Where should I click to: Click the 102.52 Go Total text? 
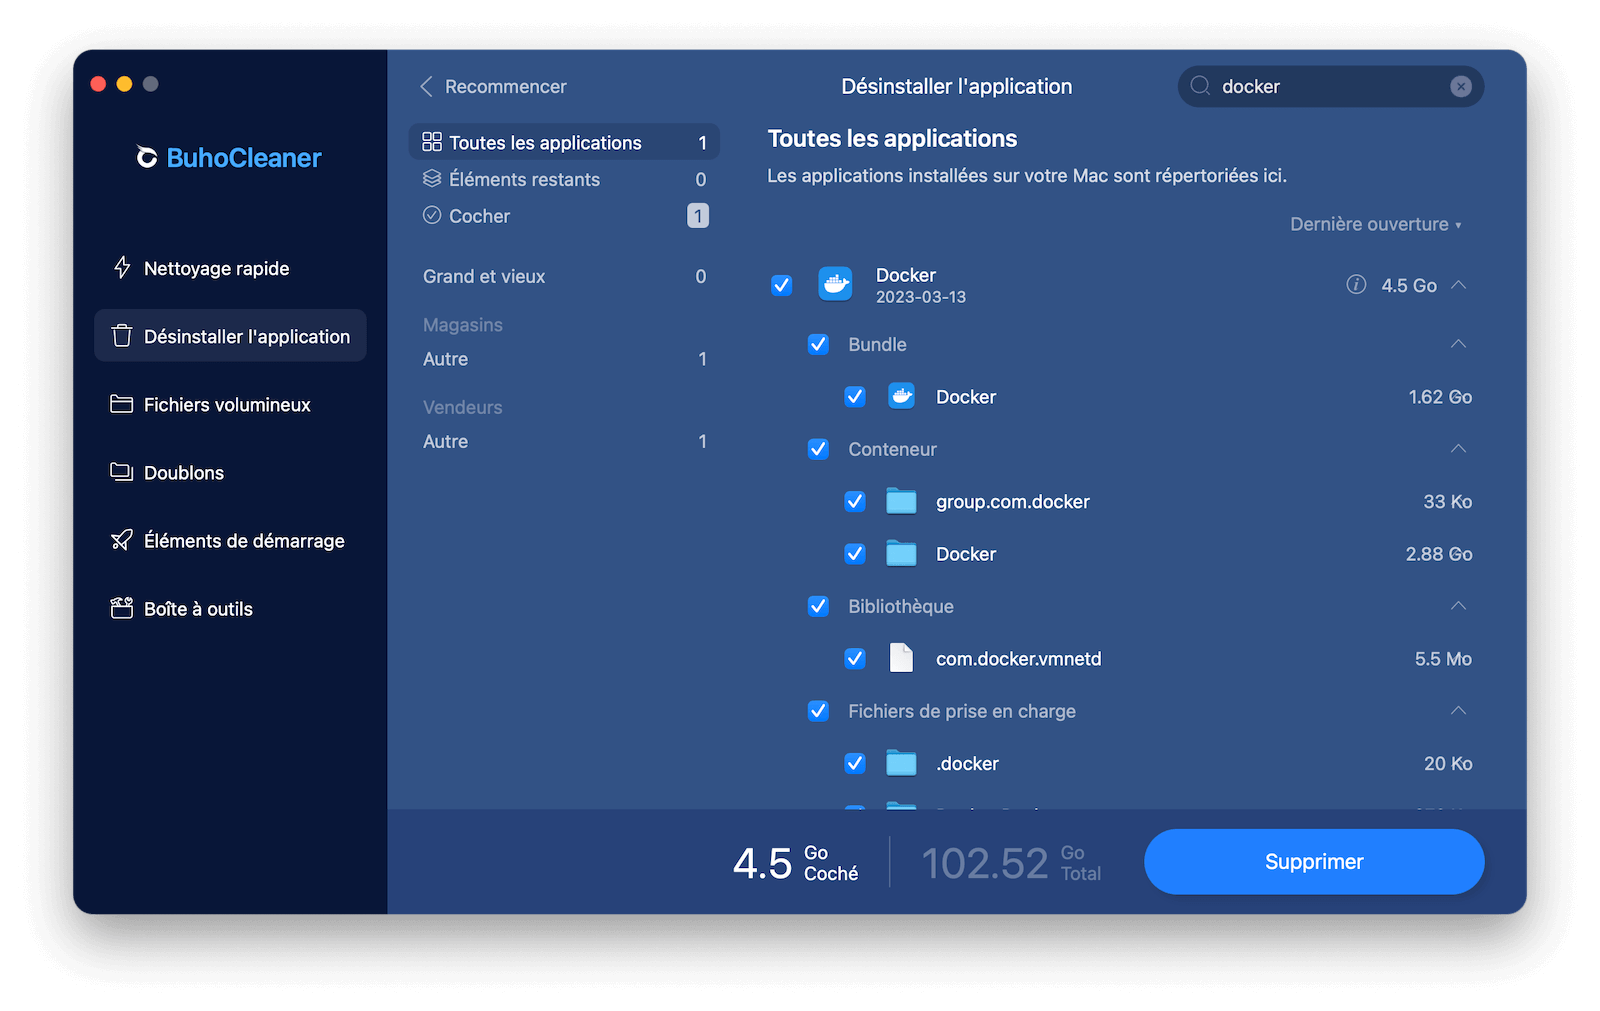[x=1011, y=863]
